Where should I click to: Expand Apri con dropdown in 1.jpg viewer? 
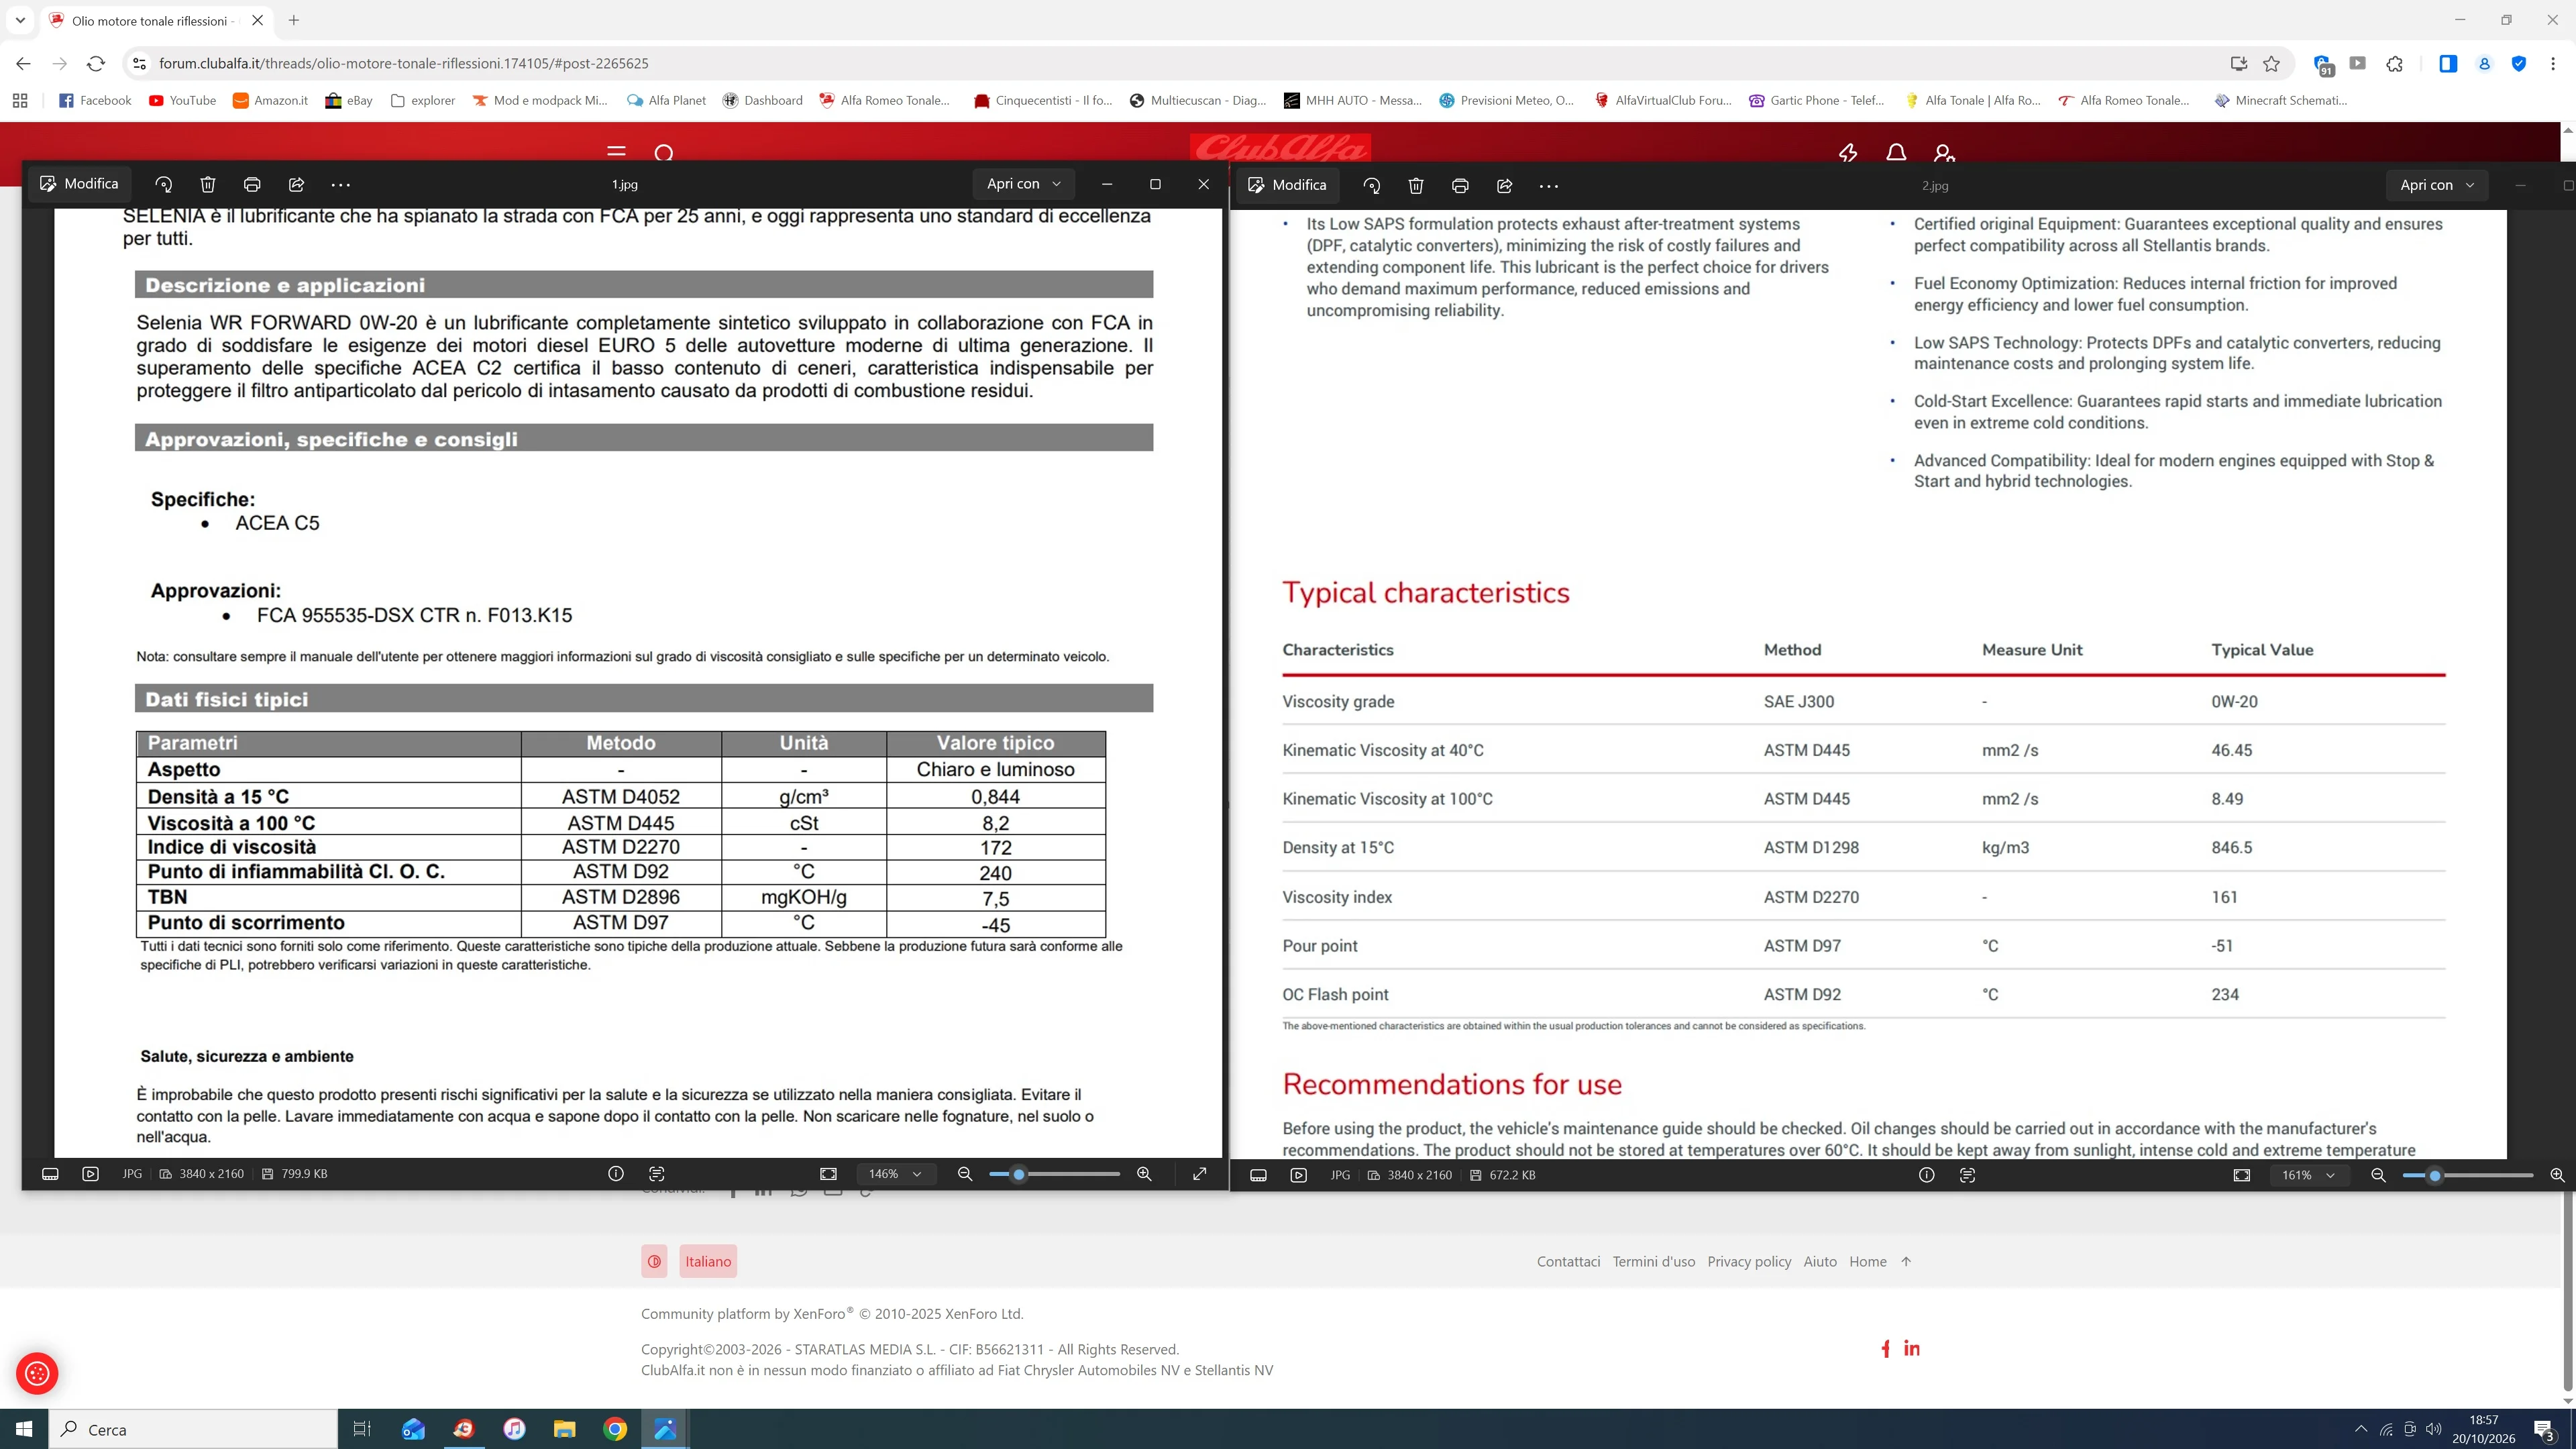1024,184
